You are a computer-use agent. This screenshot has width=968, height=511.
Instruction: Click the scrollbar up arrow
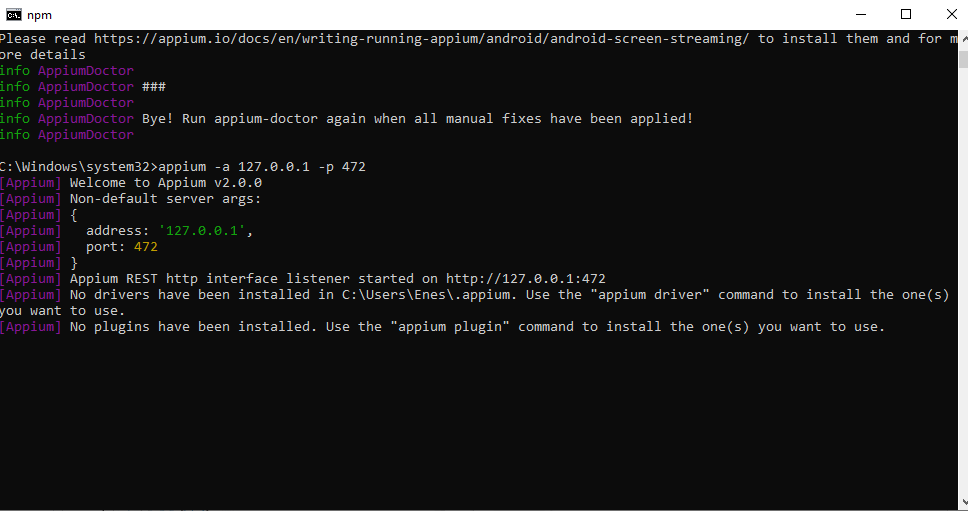click(959, 36)
